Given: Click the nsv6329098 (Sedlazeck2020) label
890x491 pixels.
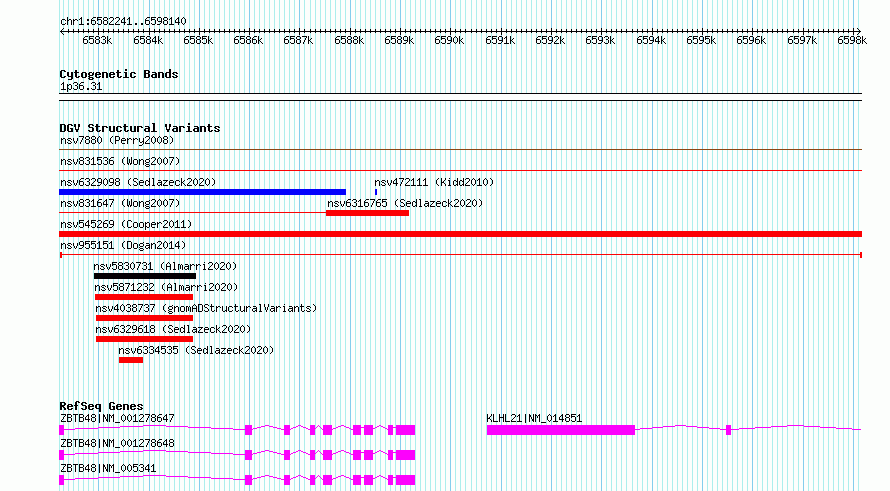Looking at the screenshot, I should tap(138, 182).
